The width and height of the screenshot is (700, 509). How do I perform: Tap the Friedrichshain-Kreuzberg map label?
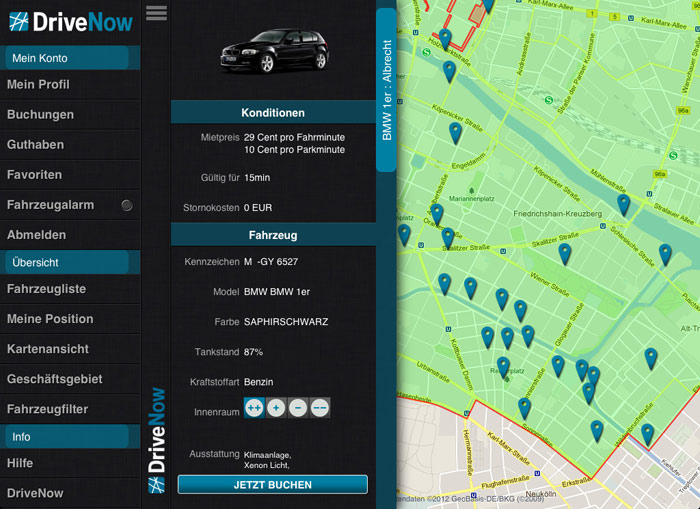(558, 214)
